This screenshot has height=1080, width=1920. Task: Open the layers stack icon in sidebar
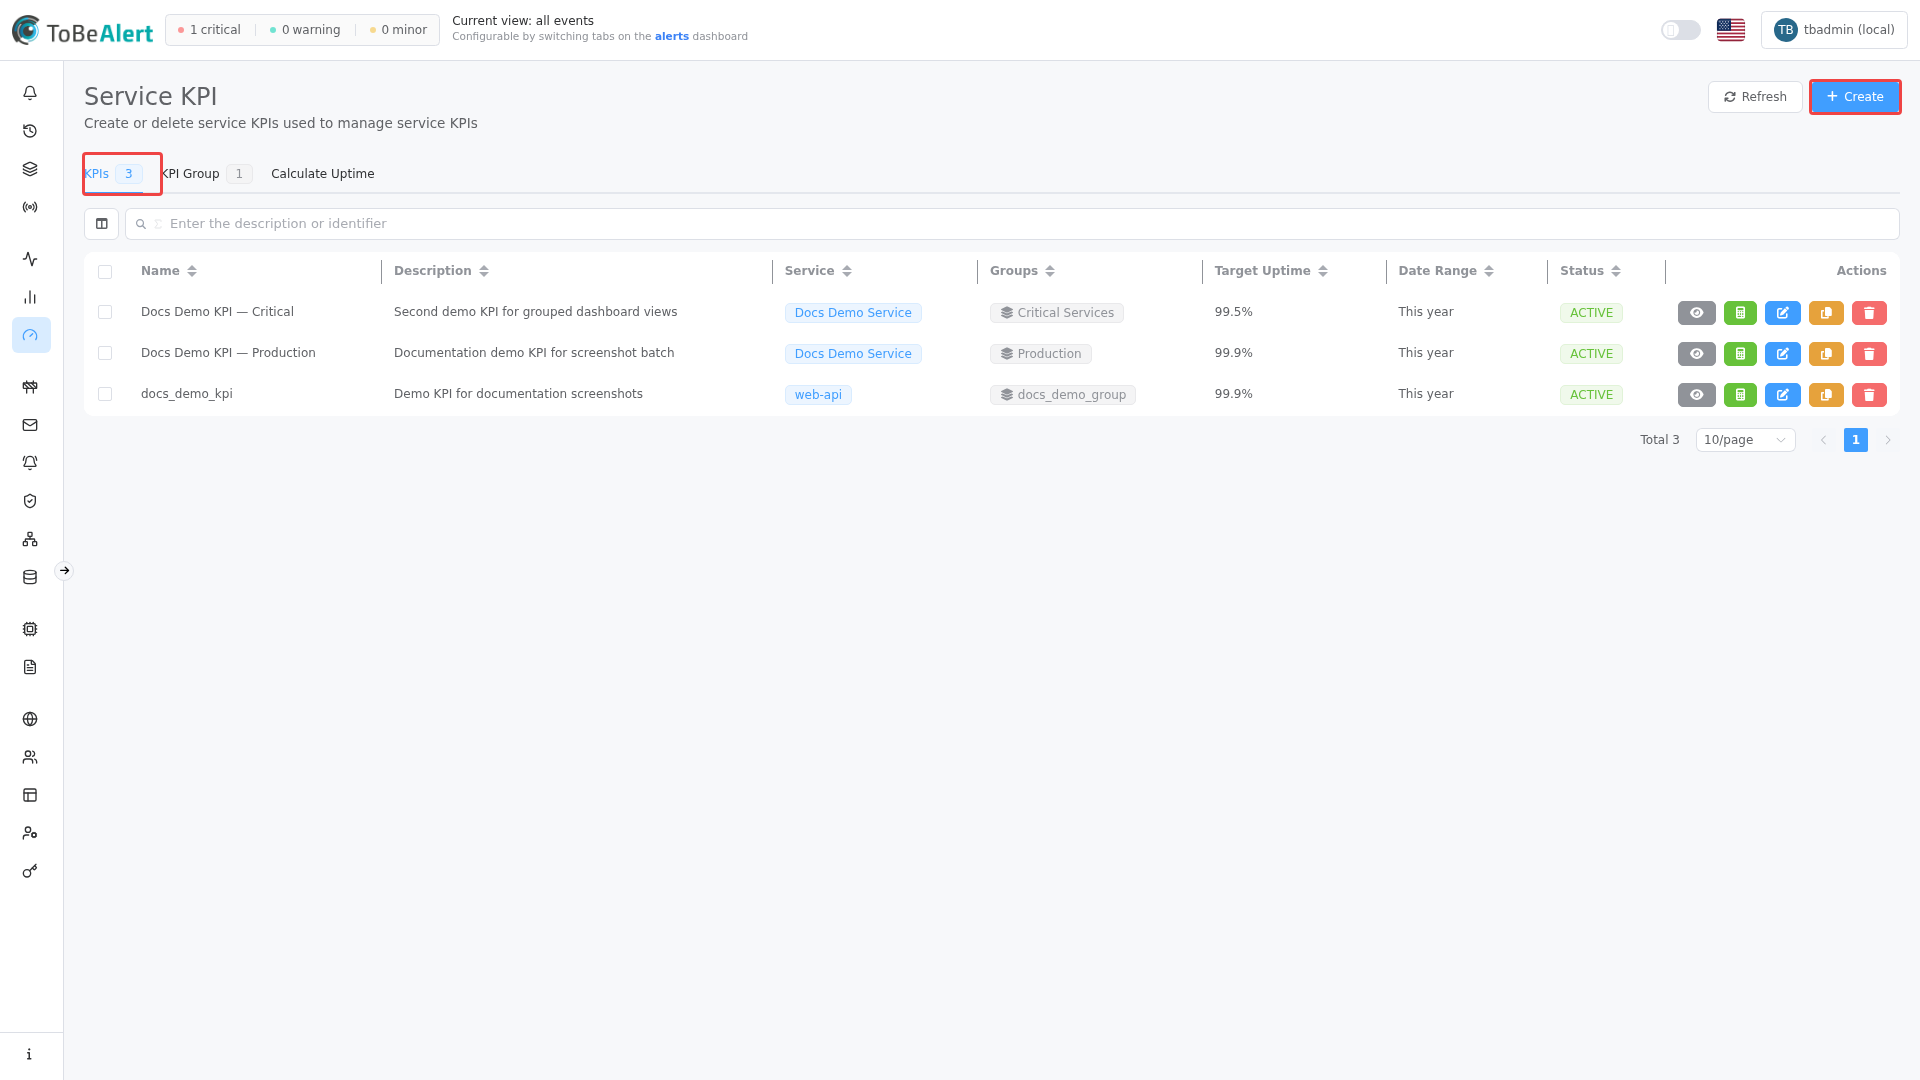tap(30, 169)
